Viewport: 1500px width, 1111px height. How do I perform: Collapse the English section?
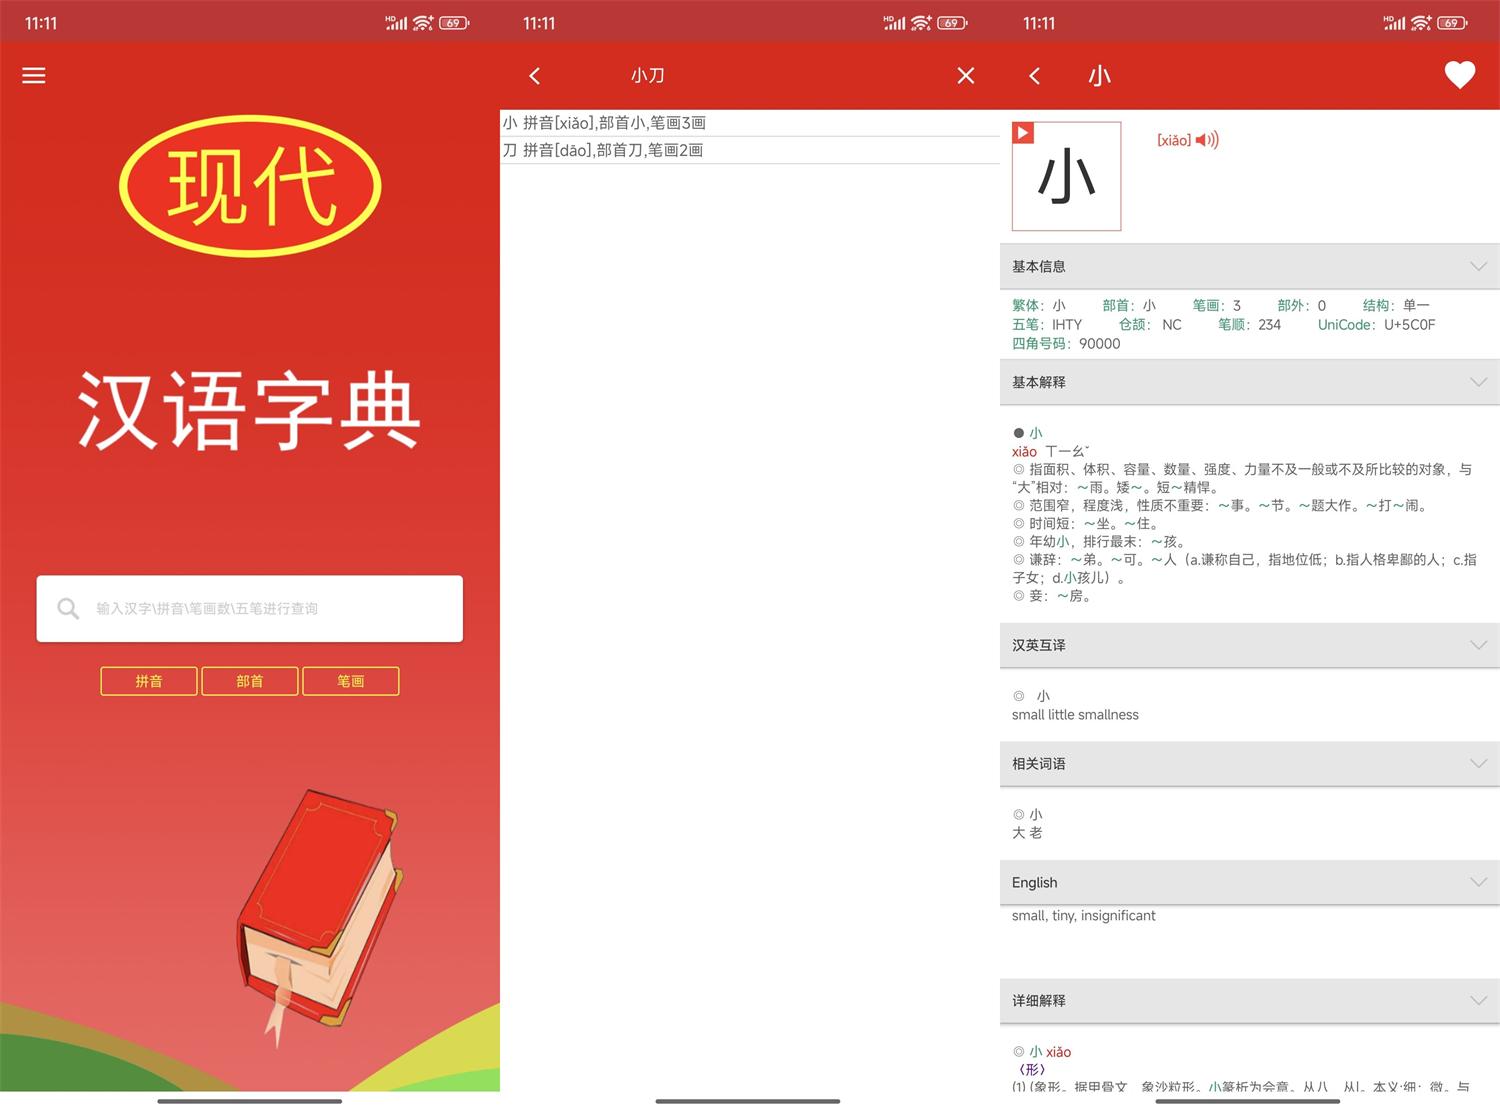click(x=1478, y=882)
